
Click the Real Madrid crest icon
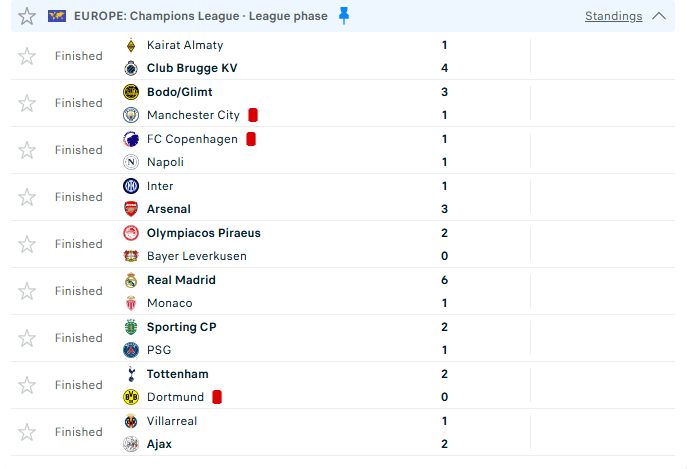click(x=130, y=280)
